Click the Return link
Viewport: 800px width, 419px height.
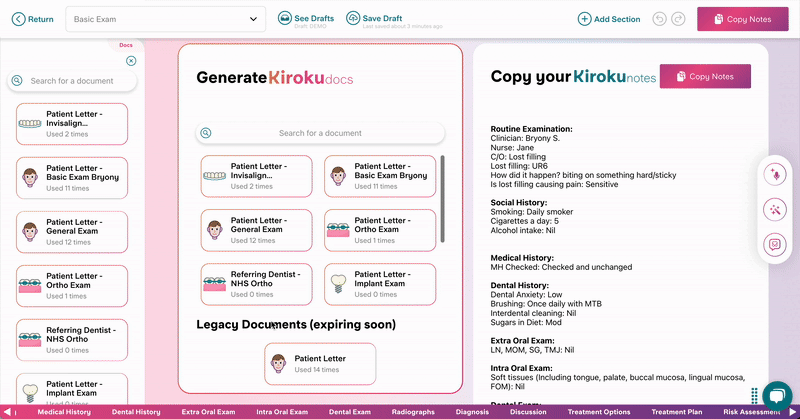coord(33,19)
